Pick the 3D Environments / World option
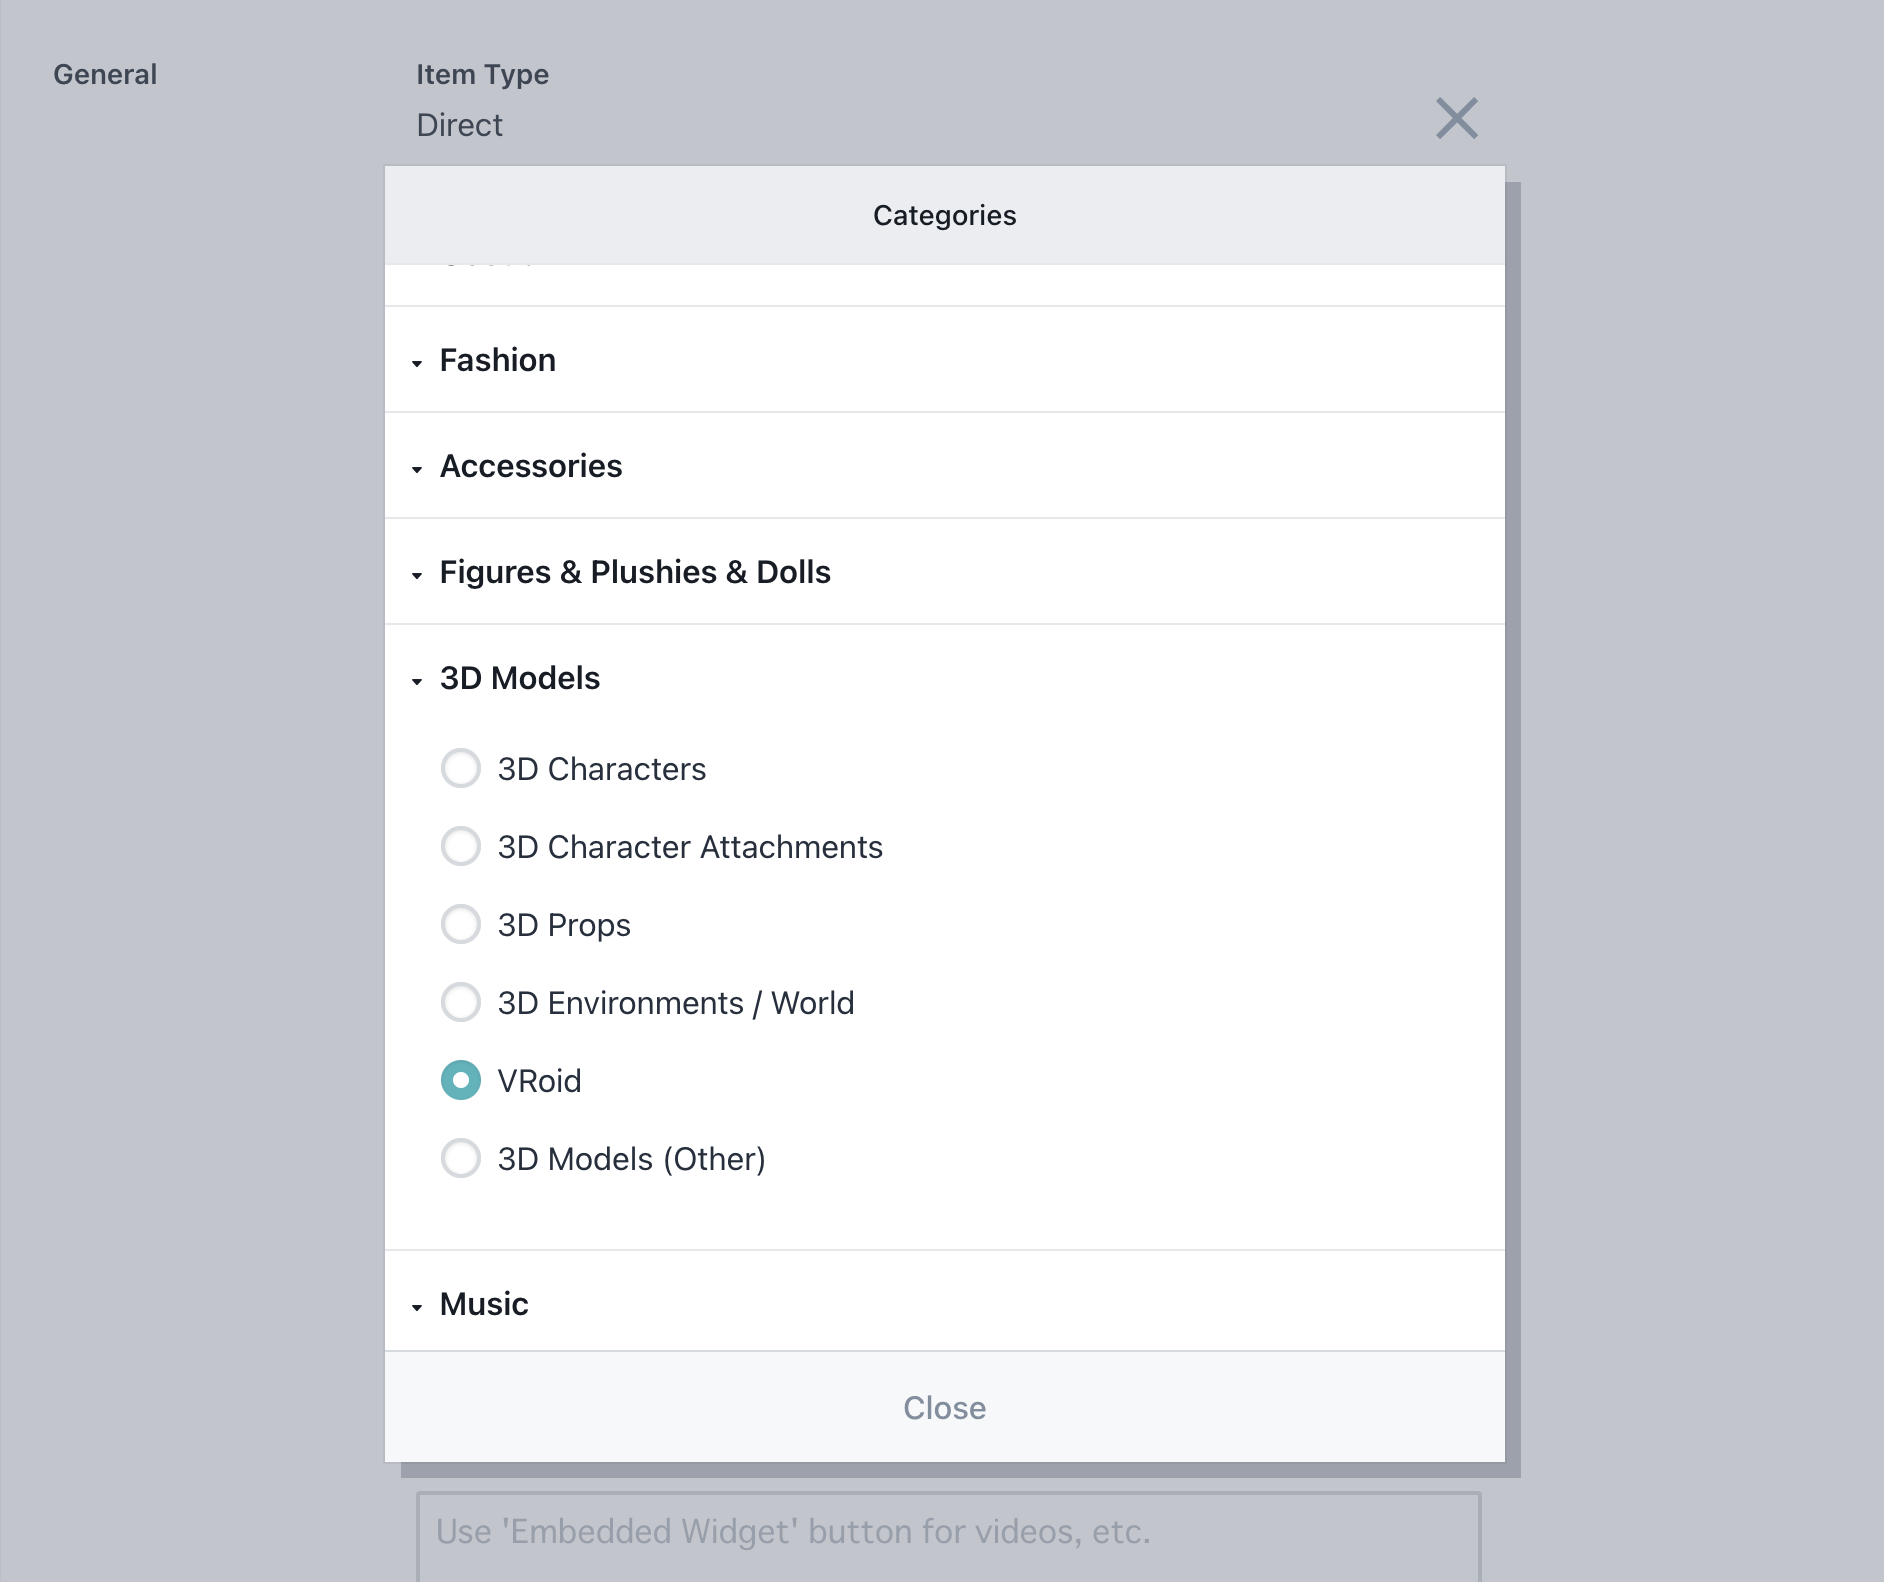This screenshot has width=1884, height=1582. click(x=461, y=1002)
